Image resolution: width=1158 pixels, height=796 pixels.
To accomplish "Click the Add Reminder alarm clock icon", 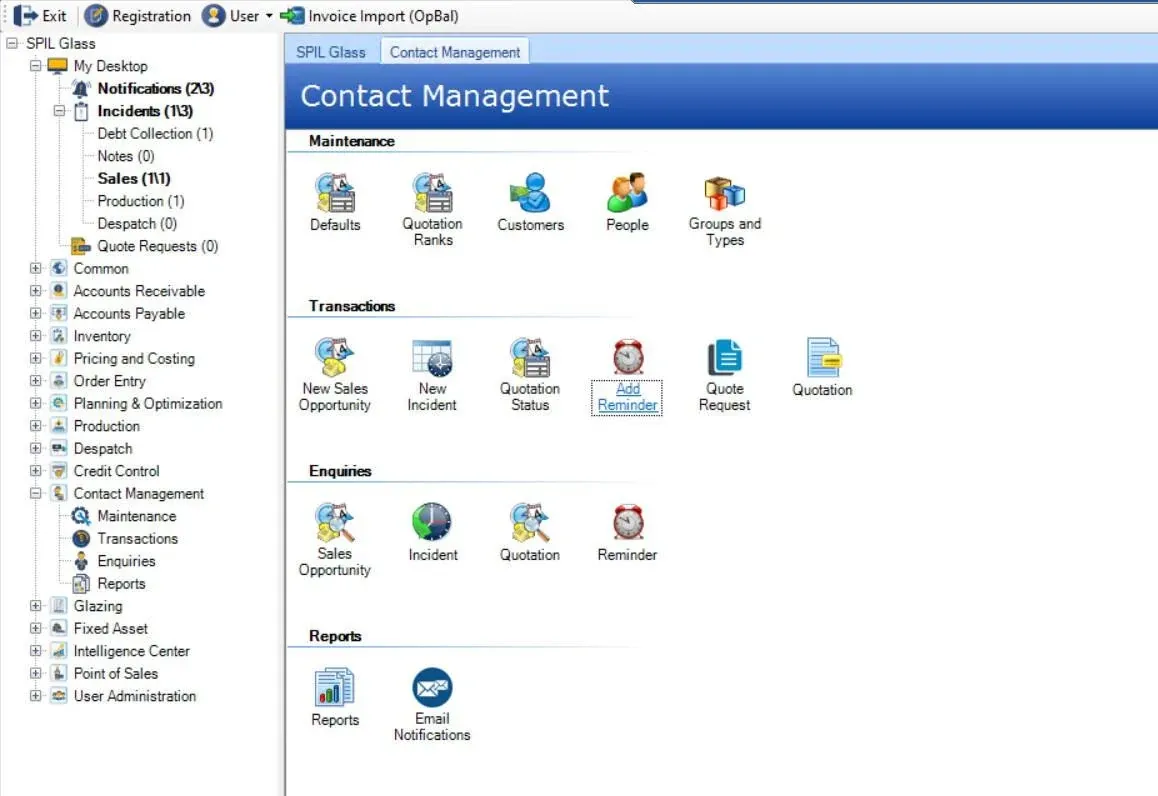I will 628,357.
